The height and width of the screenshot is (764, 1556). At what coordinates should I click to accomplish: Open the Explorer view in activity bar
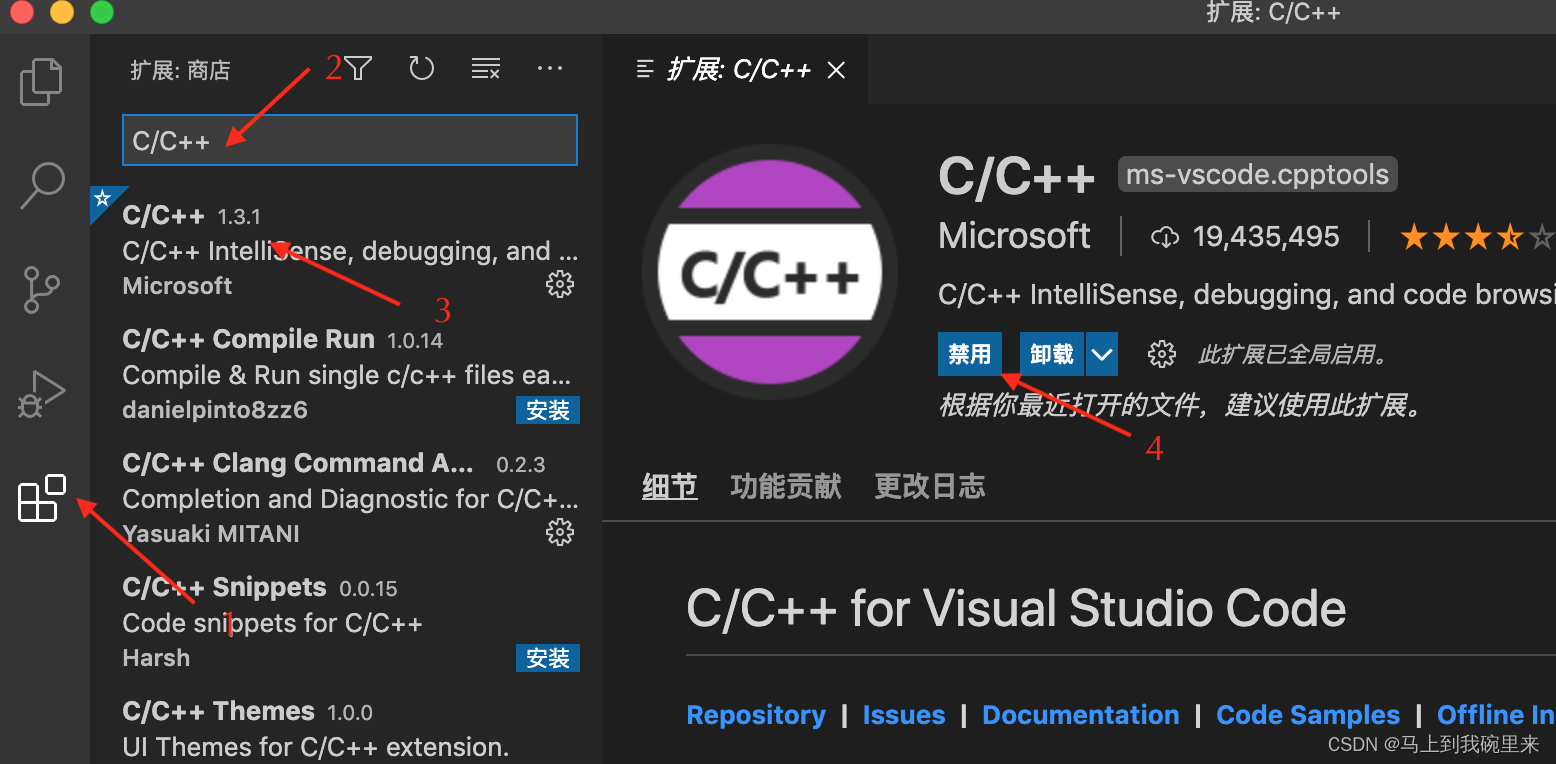42,81
